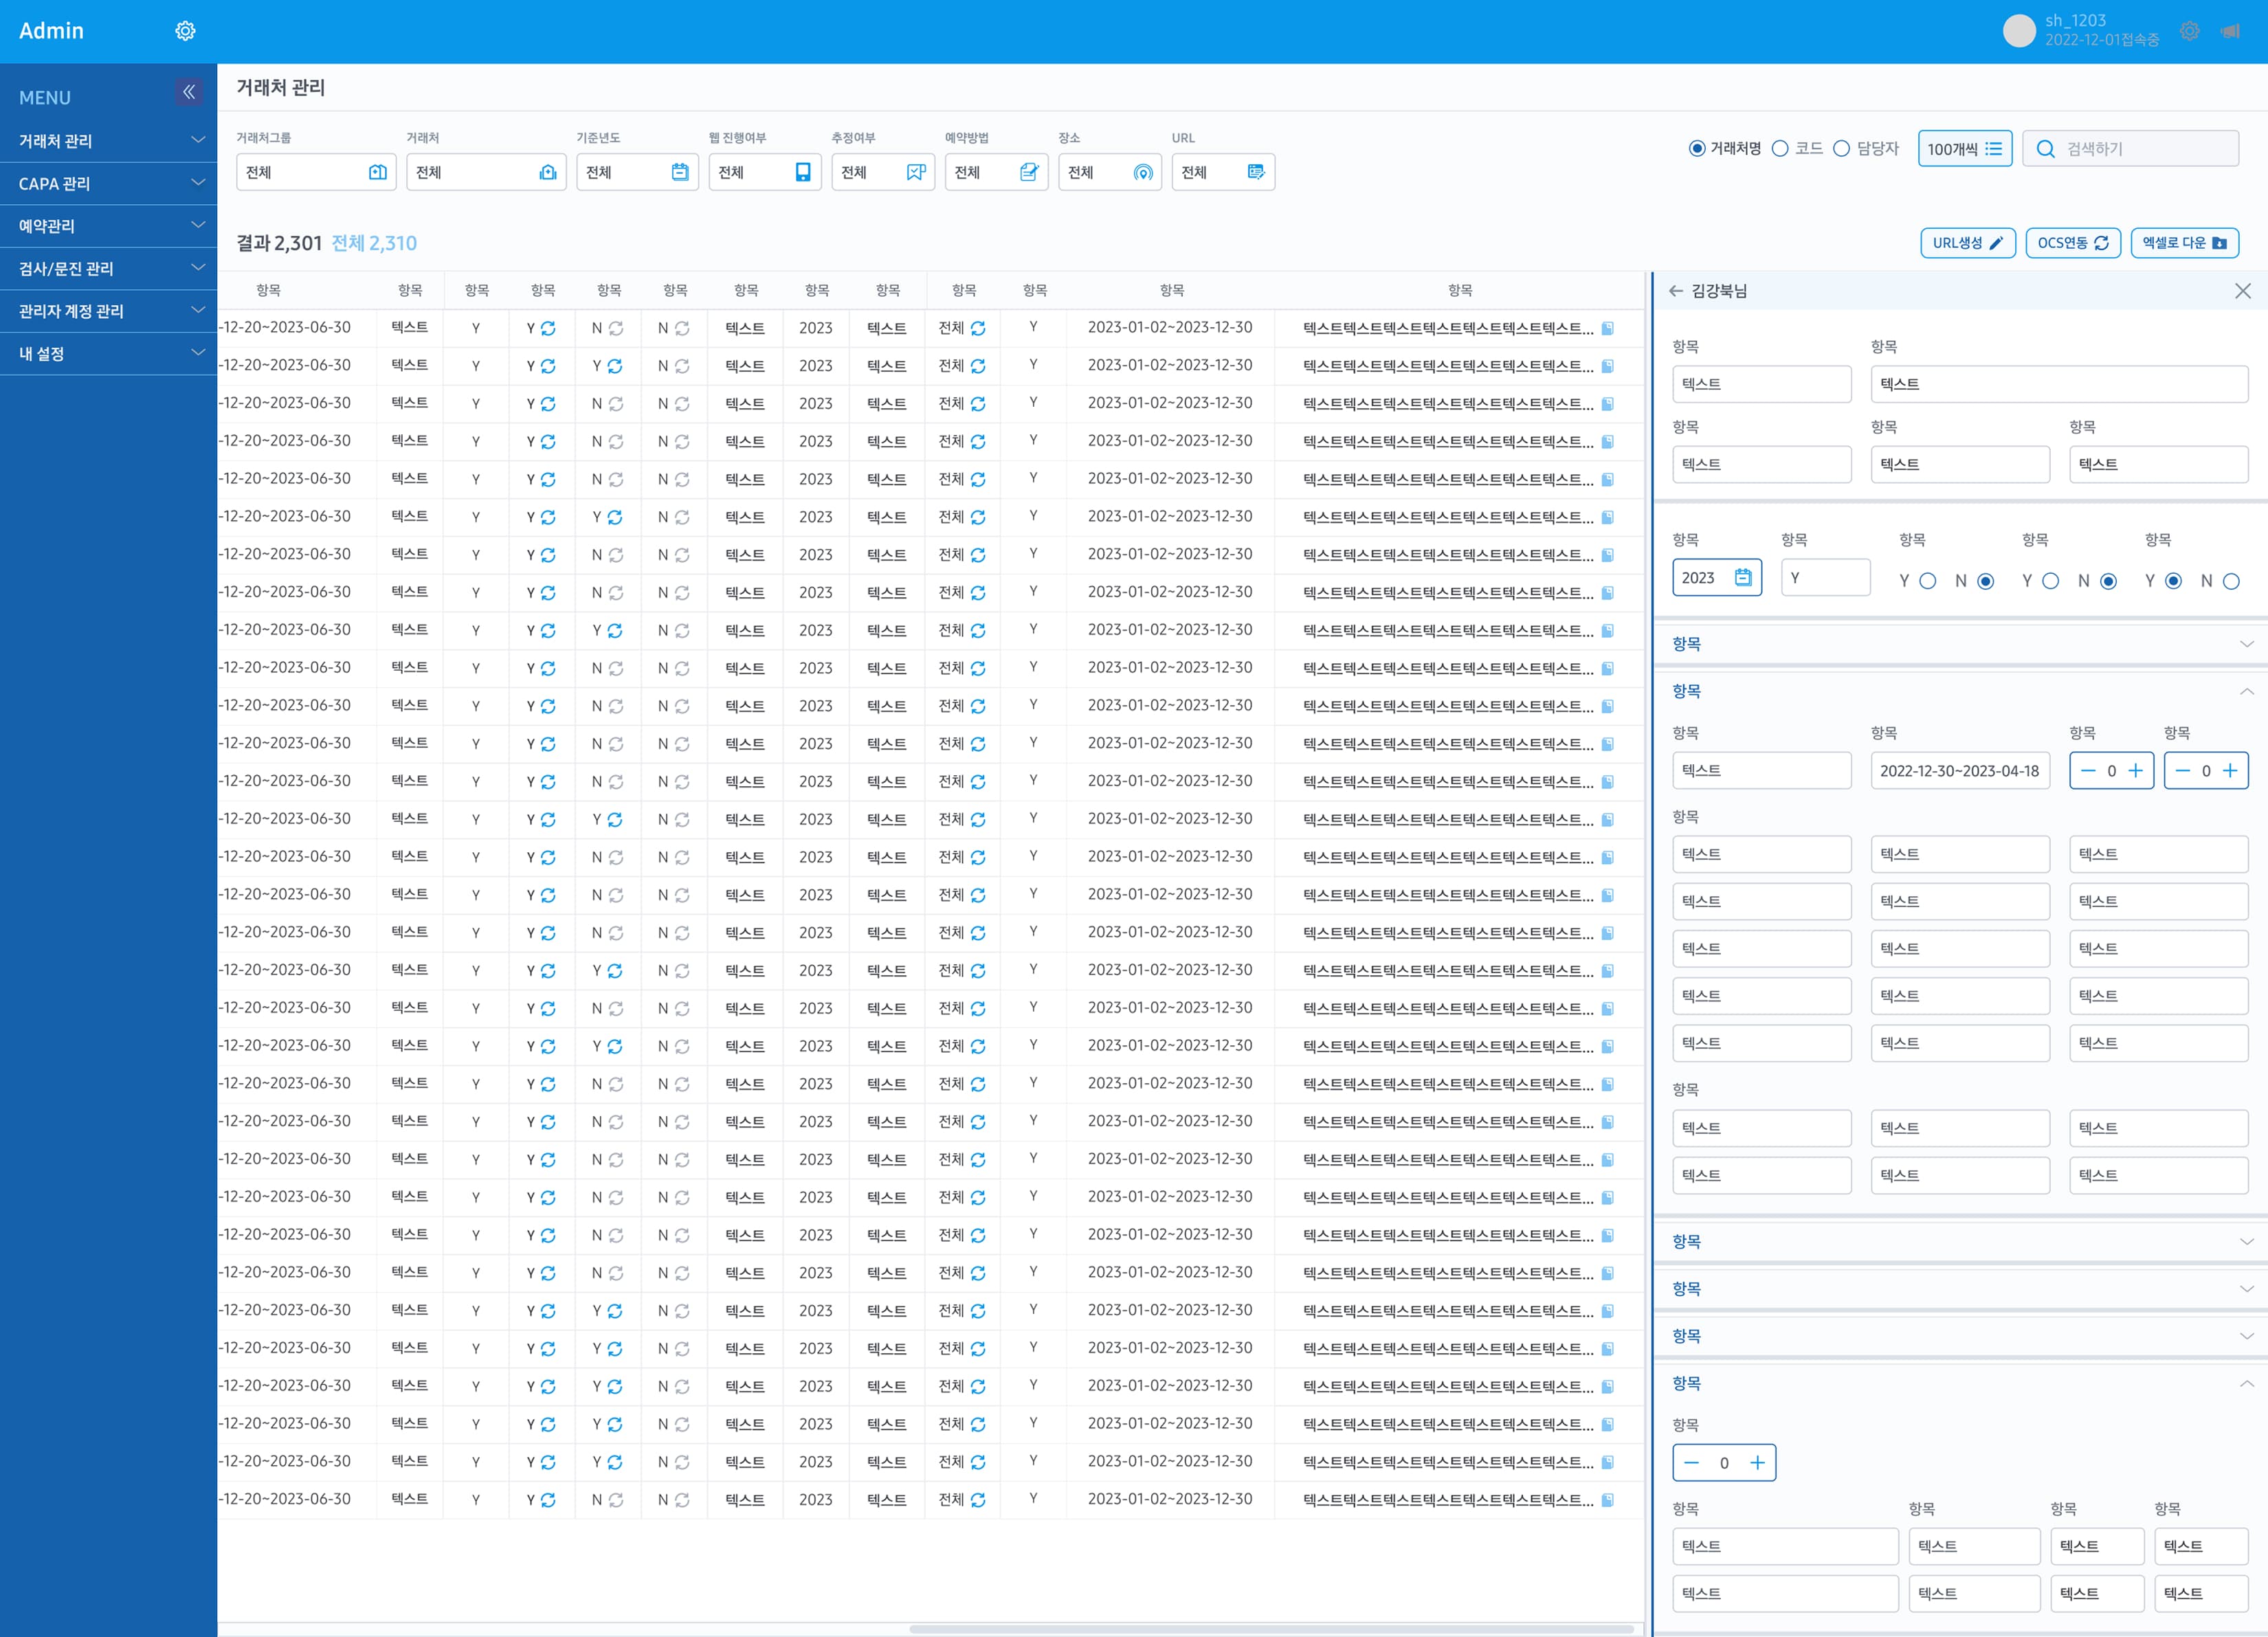2268x1637 pixels.
Task: Select the 담당자 radio option
Action: 1841,149
